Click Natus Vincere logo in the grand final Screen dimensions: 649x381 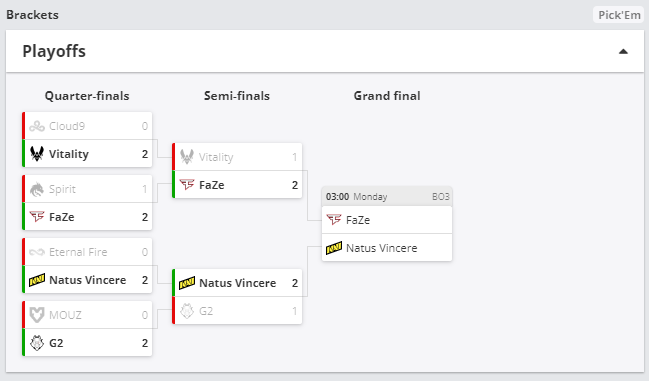tap(334, 248)
